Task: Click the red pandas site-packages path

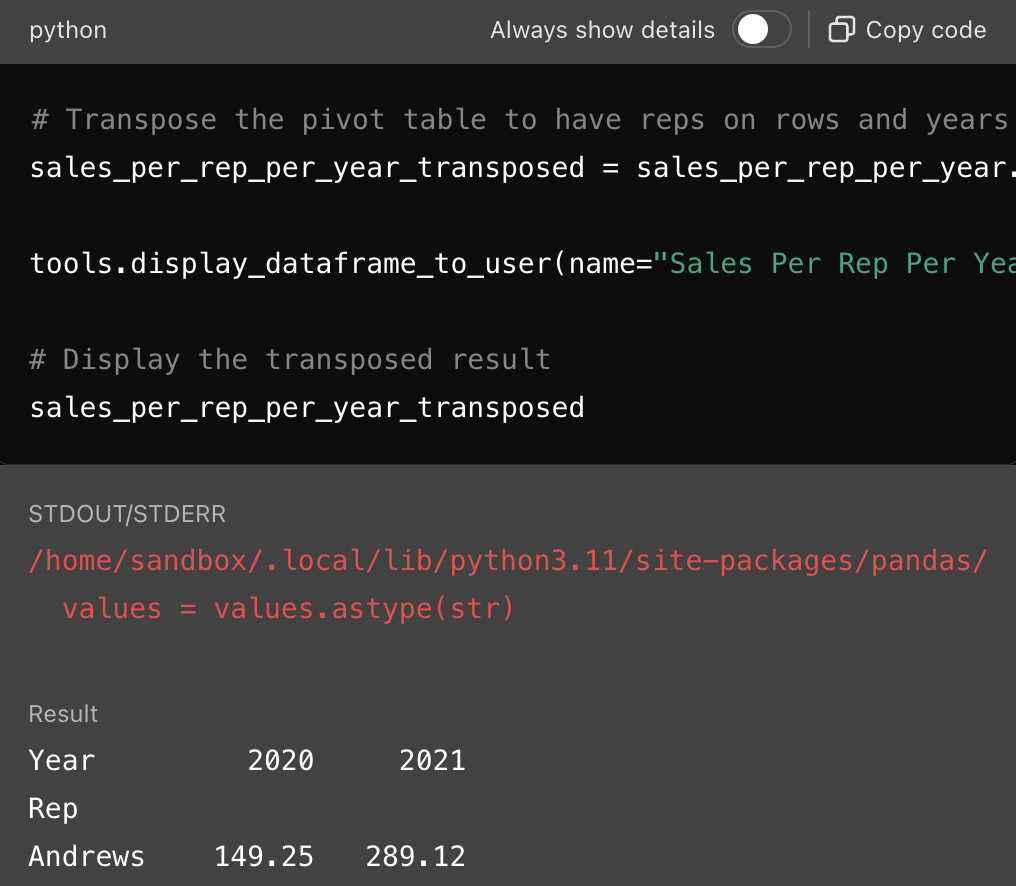Action: pos(508,561)
